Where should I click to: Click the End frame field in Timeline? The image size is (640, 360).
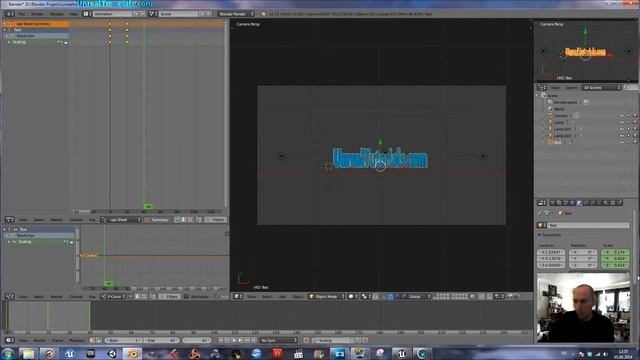161,340
